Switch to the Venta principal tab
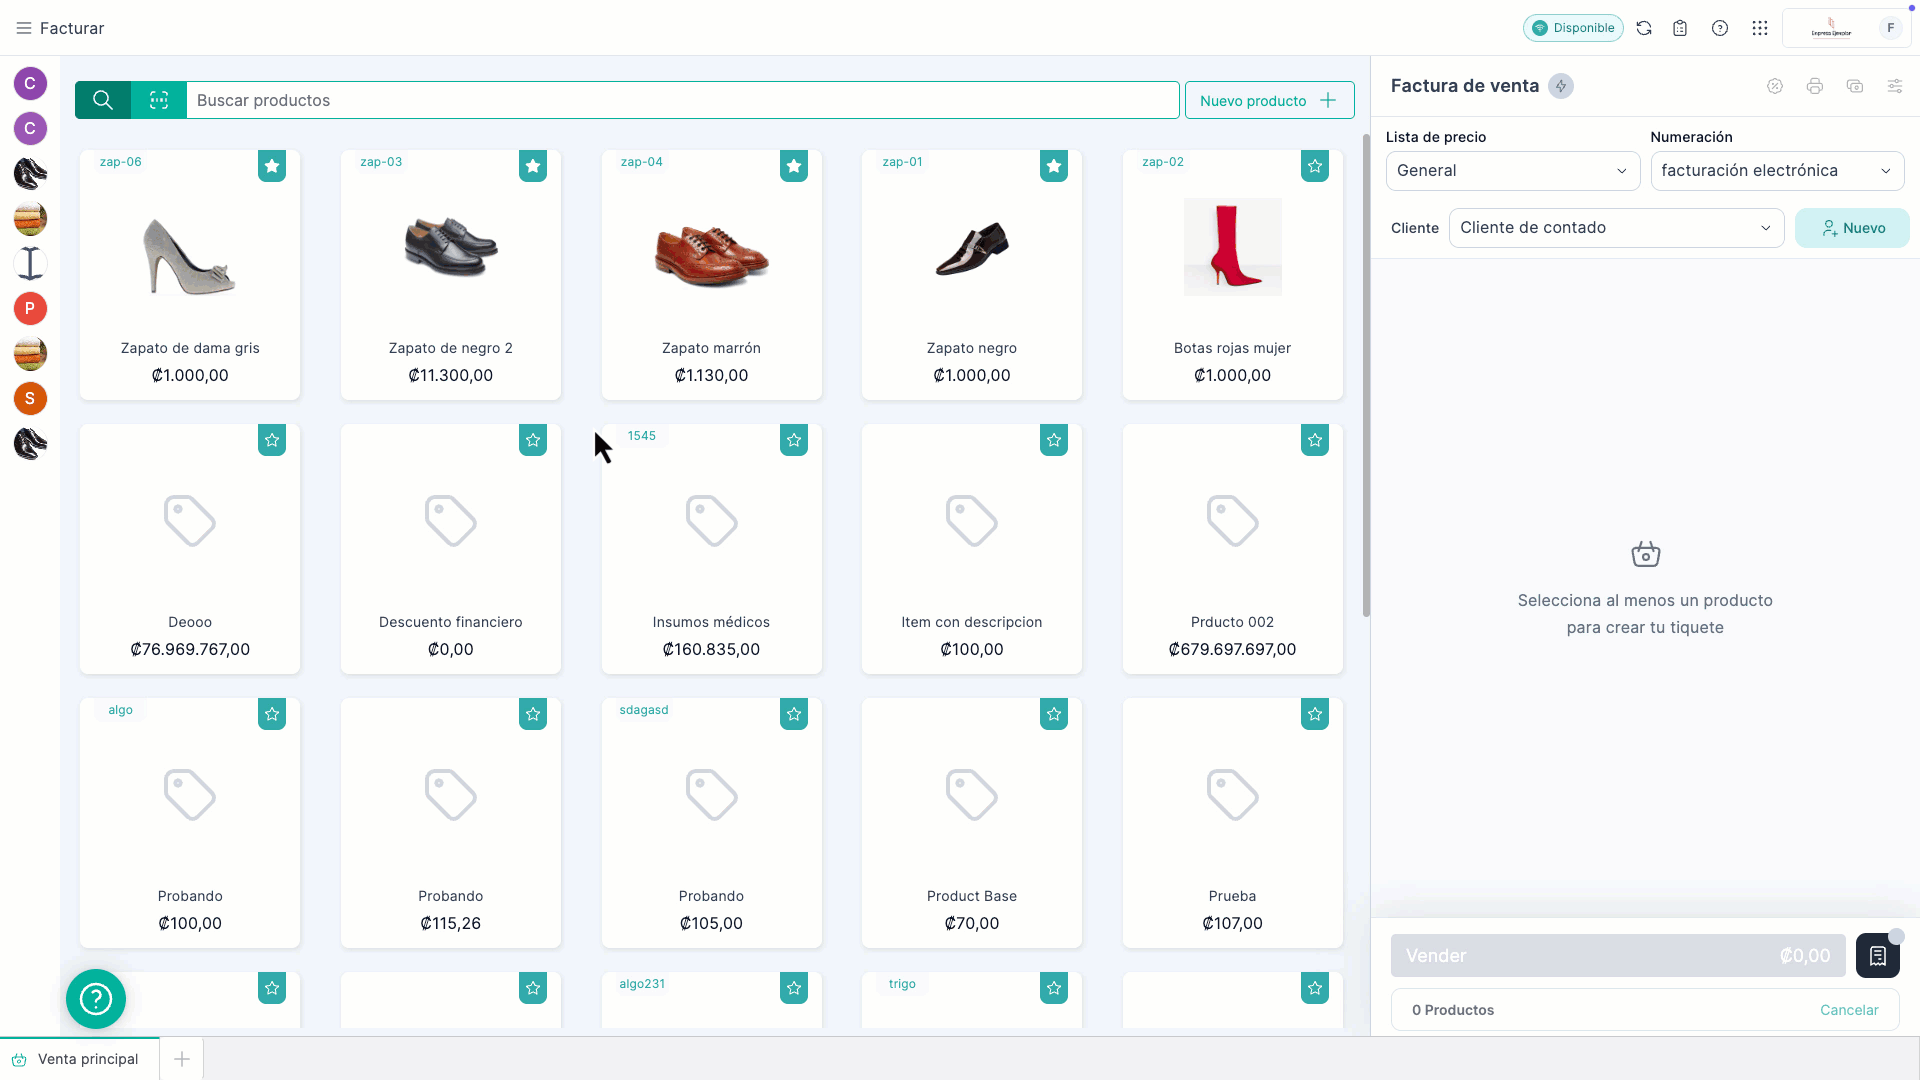The height and width of the screenshot is (1080, 1920). (x=80, y=1059)
